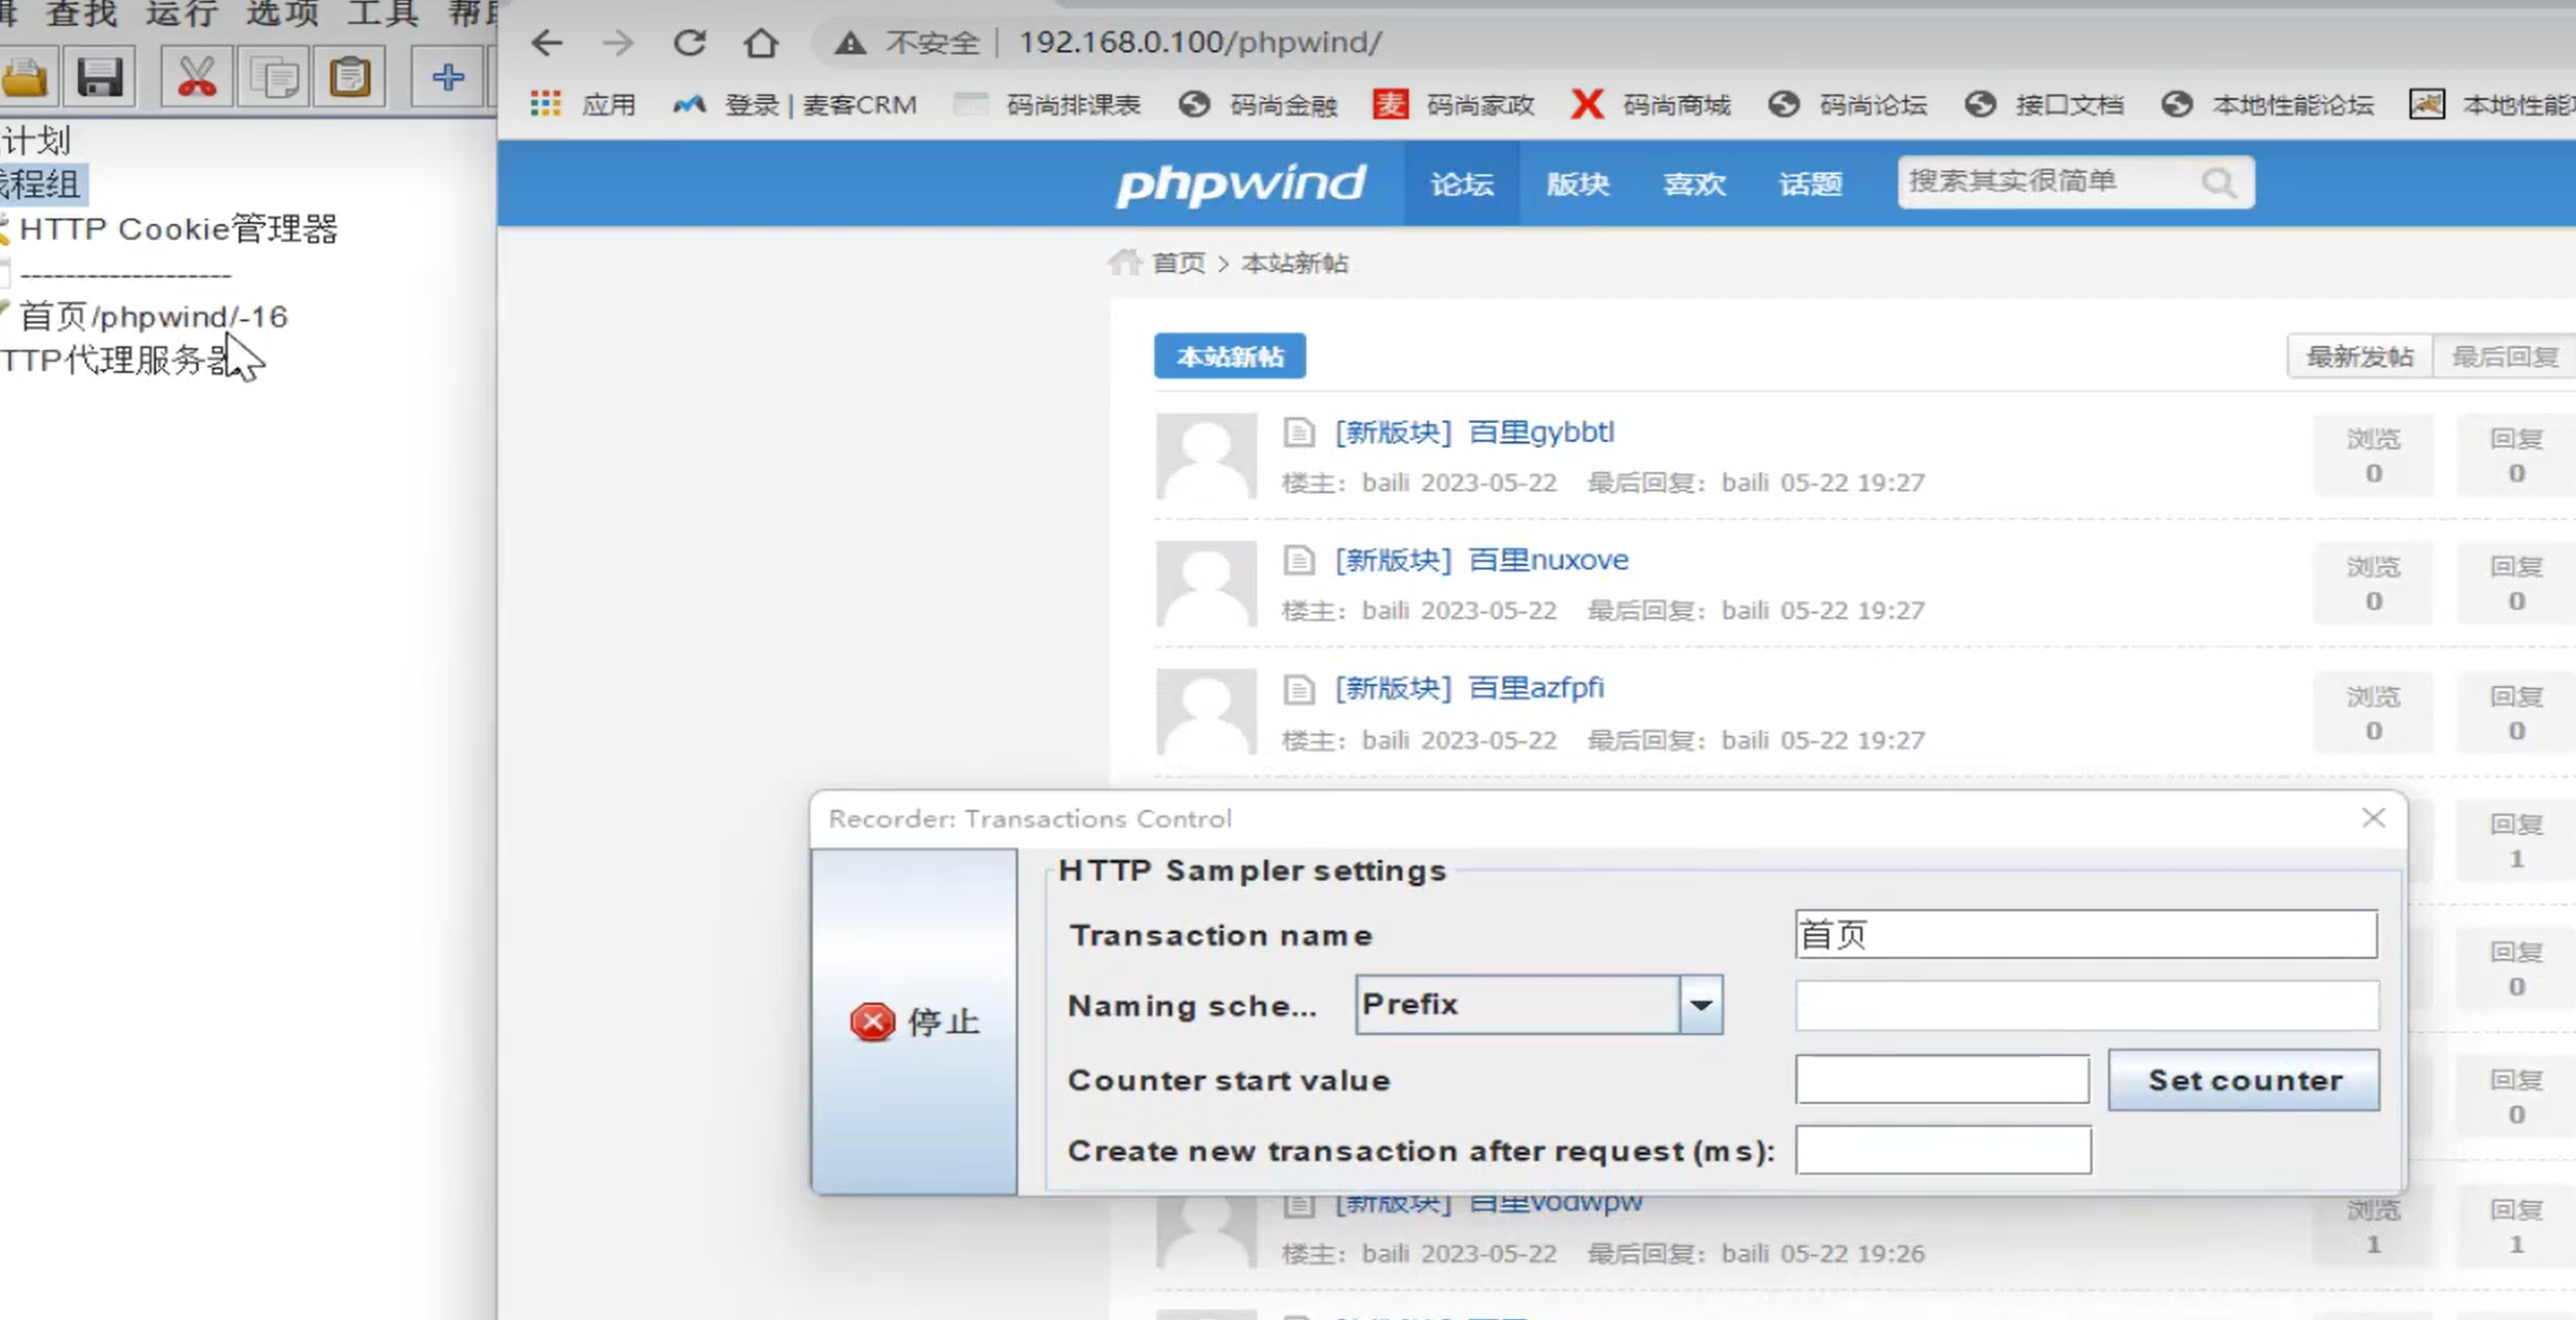Click the browser home icon

tap(761, 43)
